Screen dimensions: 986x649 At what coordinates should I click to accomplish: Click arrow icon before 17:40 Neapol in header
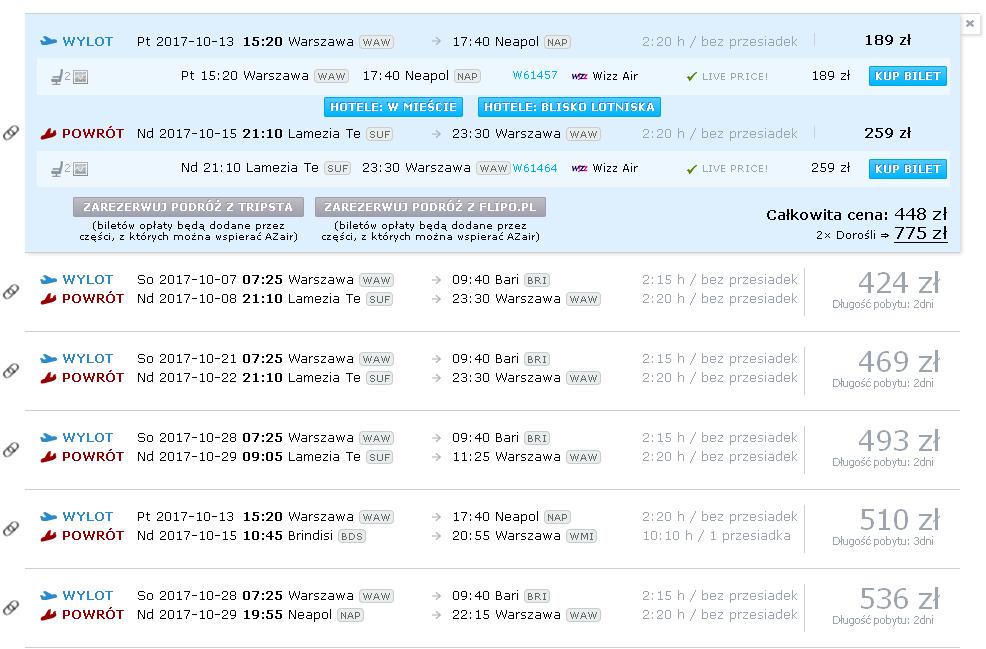(x=436, y=42)
